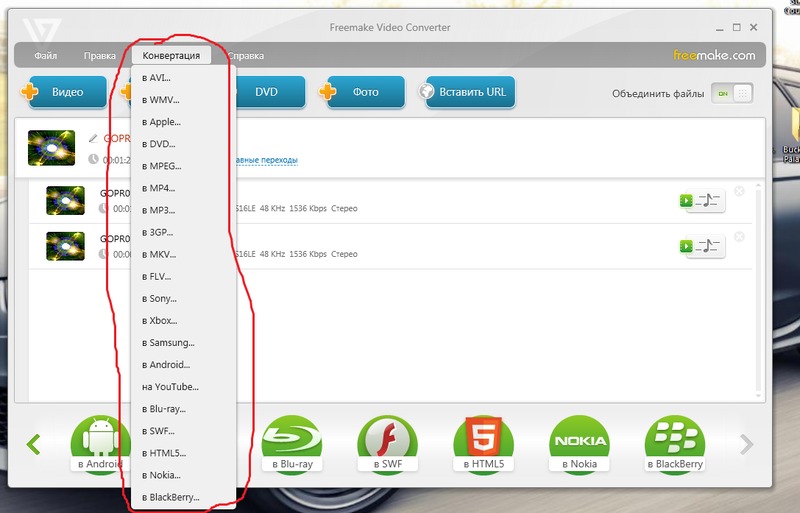This screenshot has width=800, height=513.
Task: Choose в AVI... from menu
Action: (183, 78)
